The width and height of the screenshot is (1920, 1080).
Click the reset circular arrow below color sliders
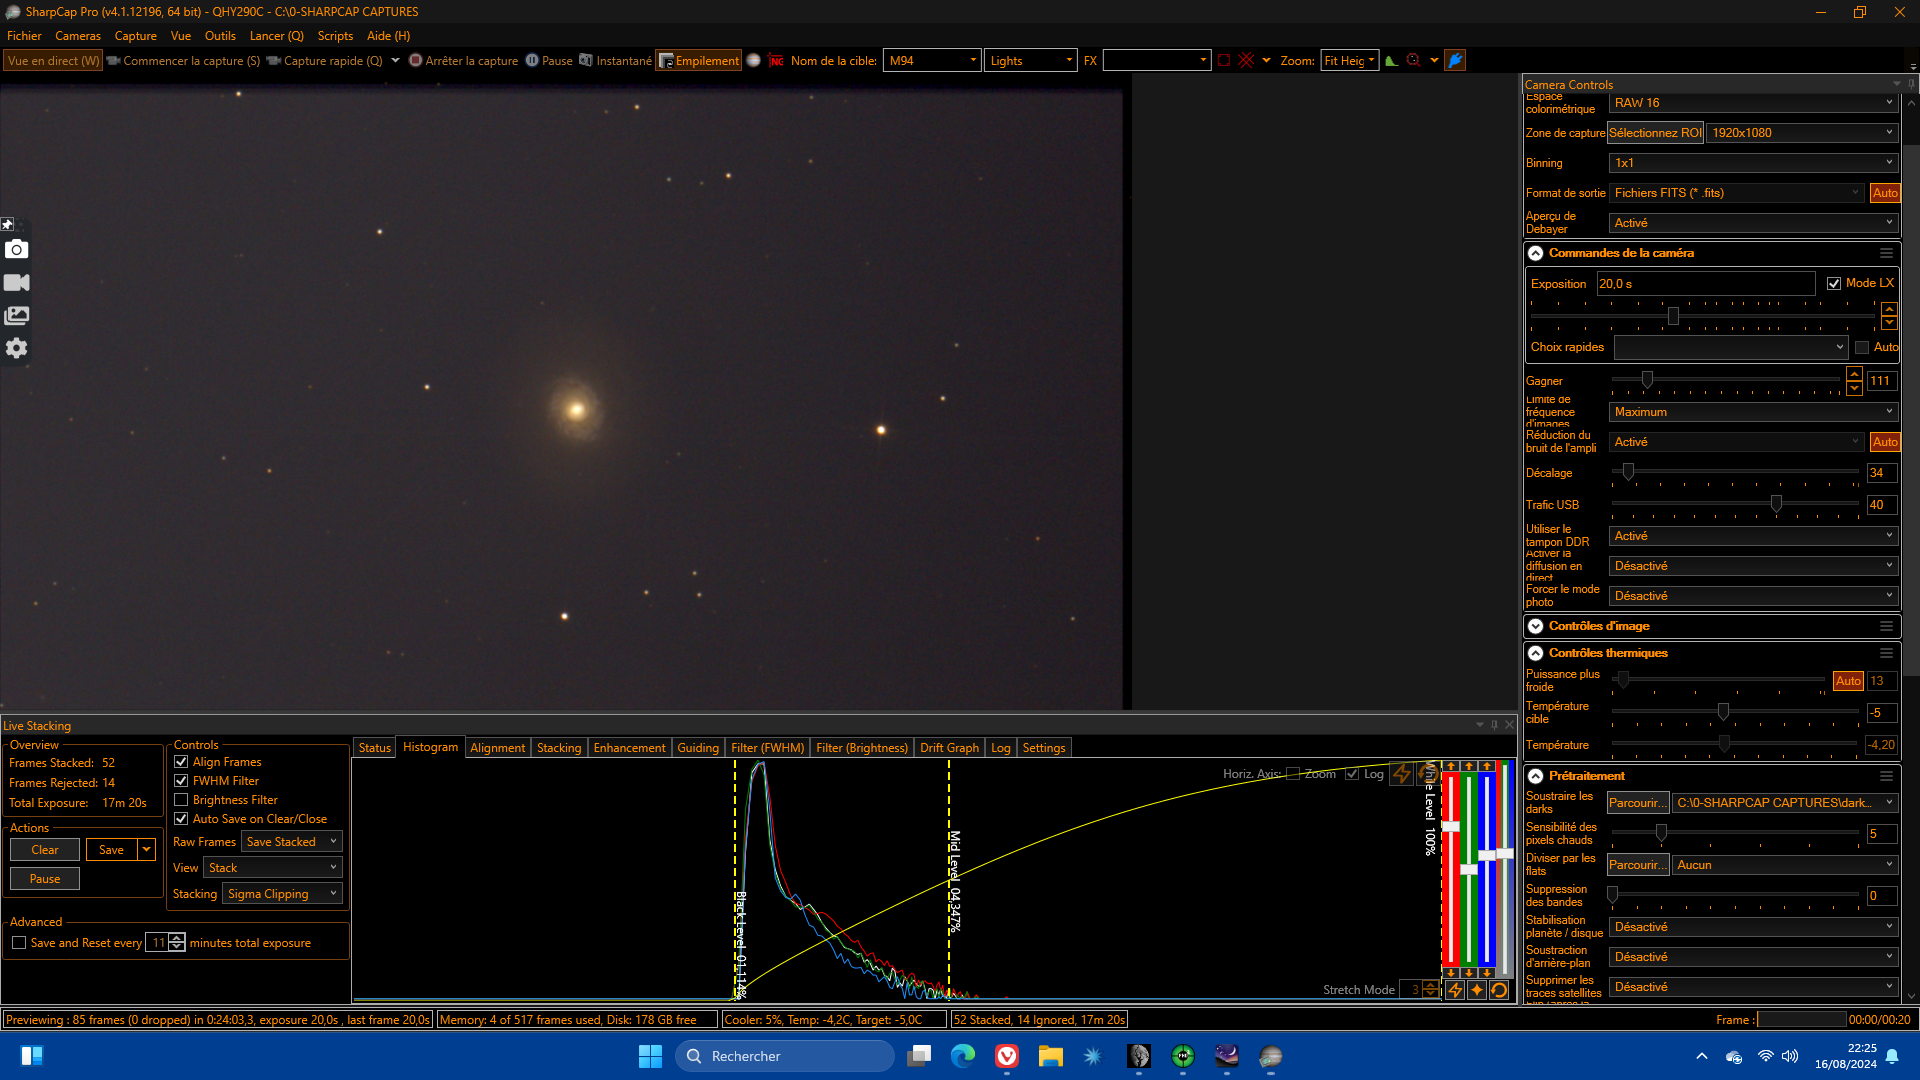[x=1499, y=989]
